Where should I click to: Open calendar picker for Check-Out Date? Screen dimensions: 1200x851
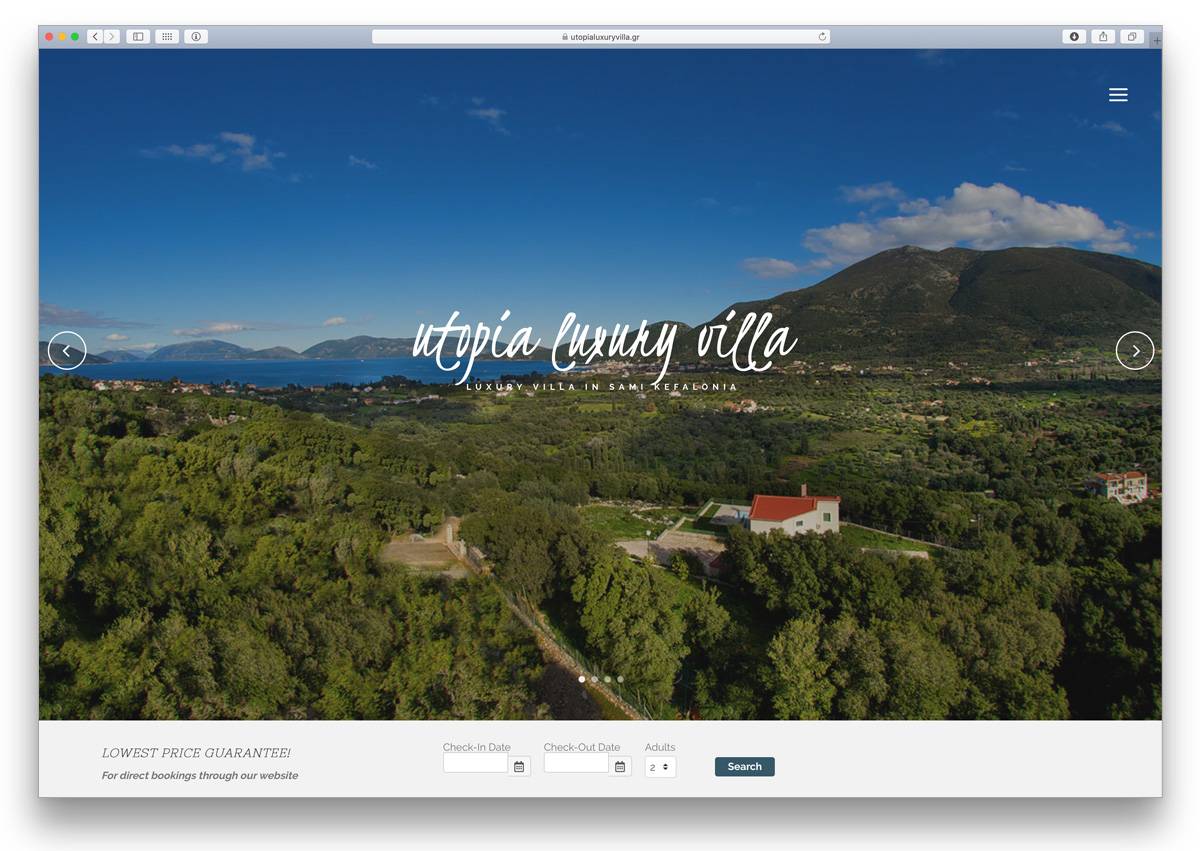pyautogui.click(x=620, y=766)
